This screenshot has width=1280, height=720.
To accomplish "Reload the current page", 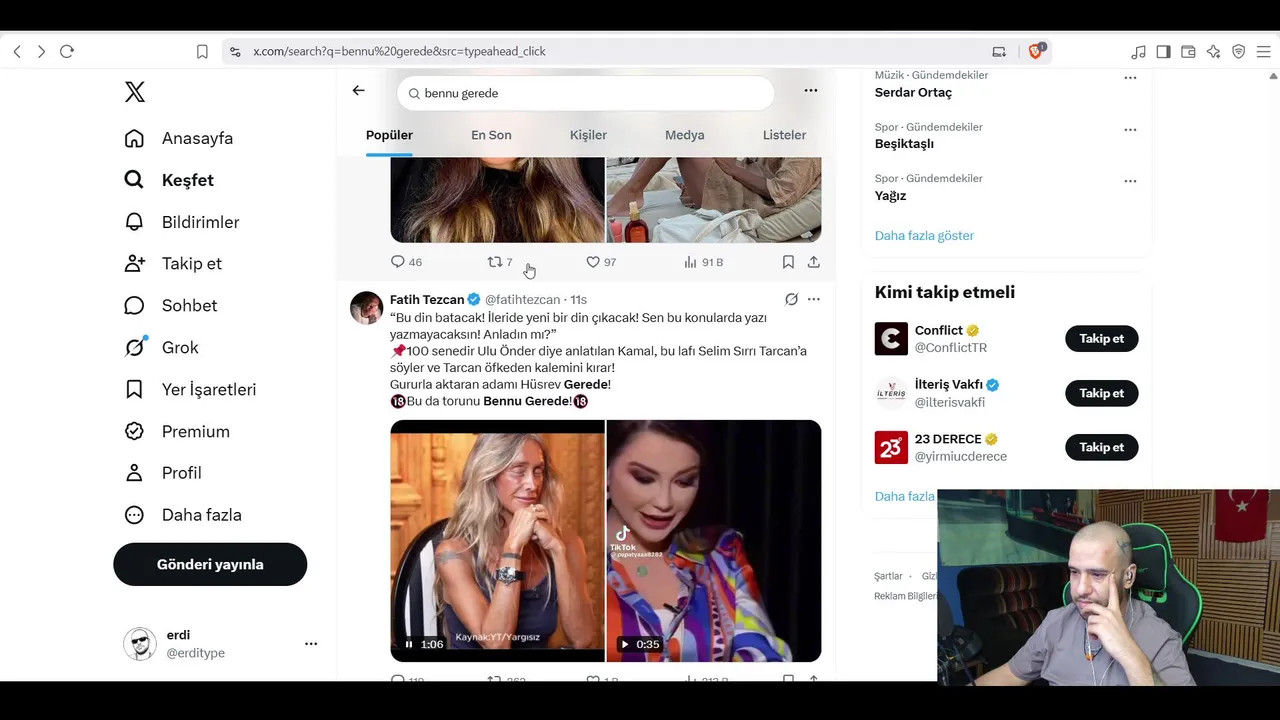I will 67,51.
